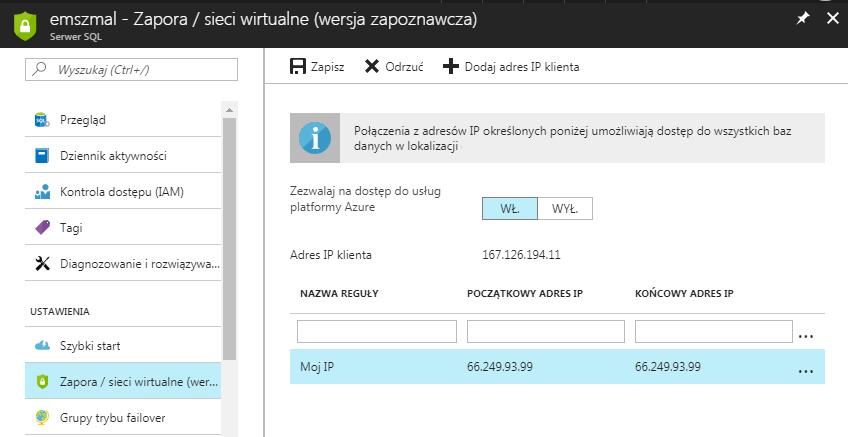Click Moj IP start address 66.249.93.99

coord(500,367)
